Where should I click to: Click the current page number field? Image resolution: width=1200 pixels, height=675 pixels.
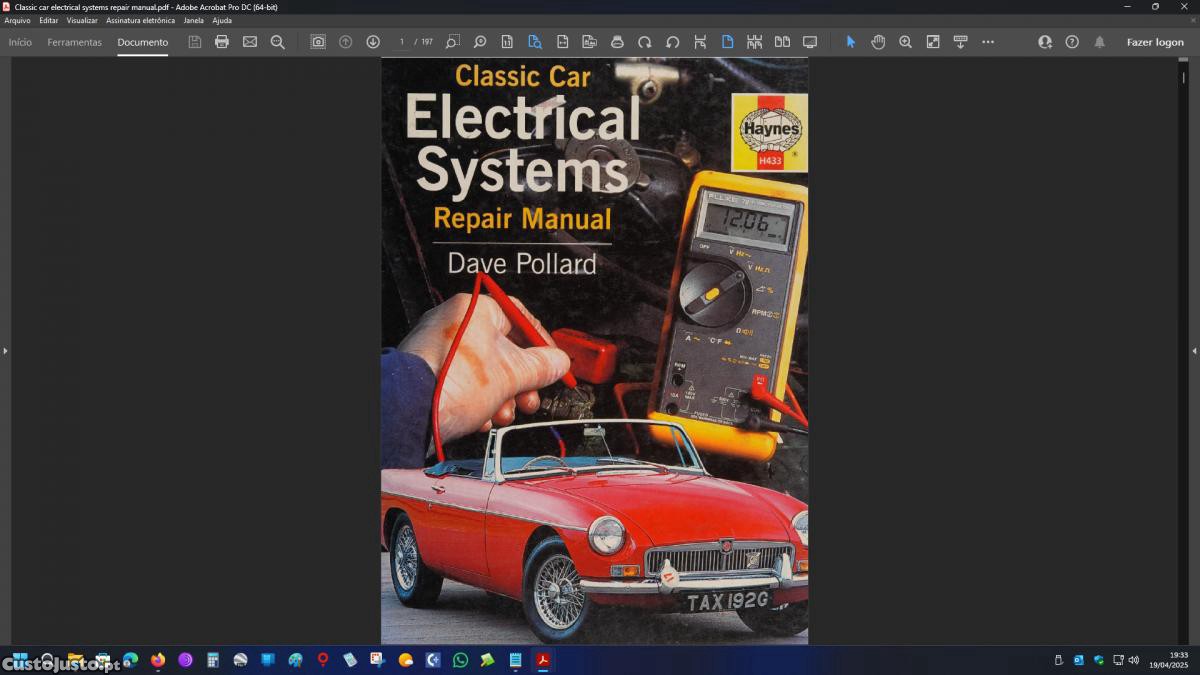(x=402, y=42)
